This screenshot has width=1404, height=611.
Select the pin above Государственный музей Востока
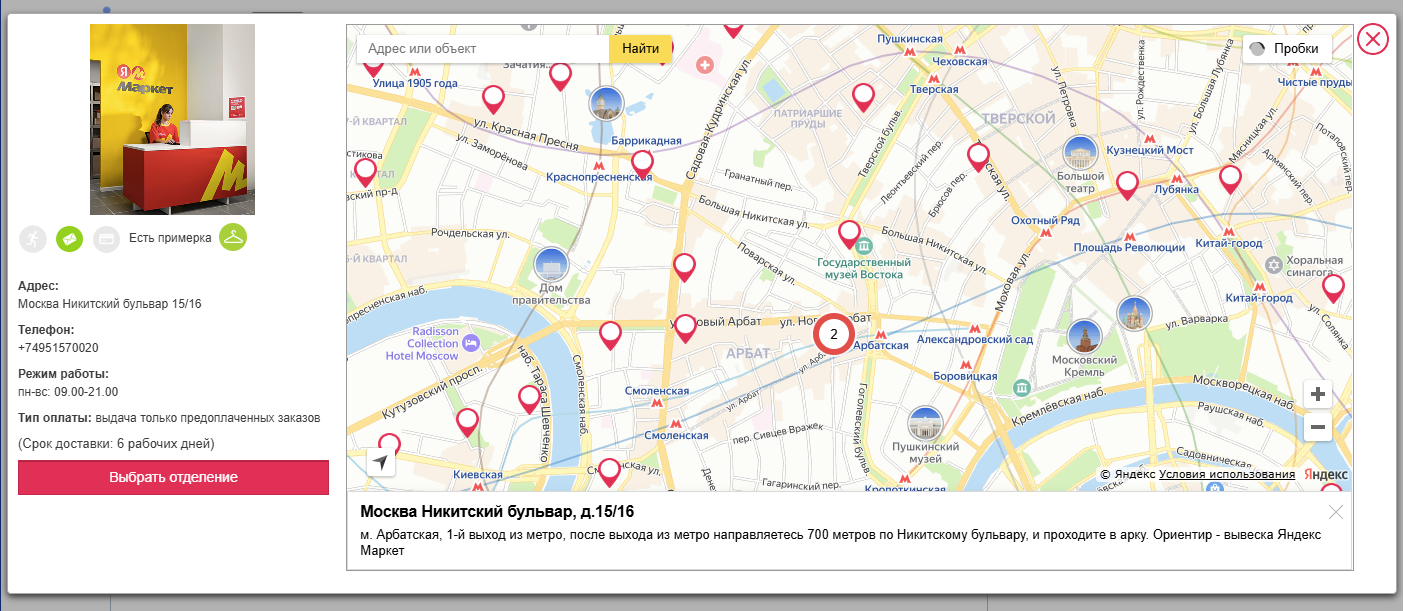849,235
